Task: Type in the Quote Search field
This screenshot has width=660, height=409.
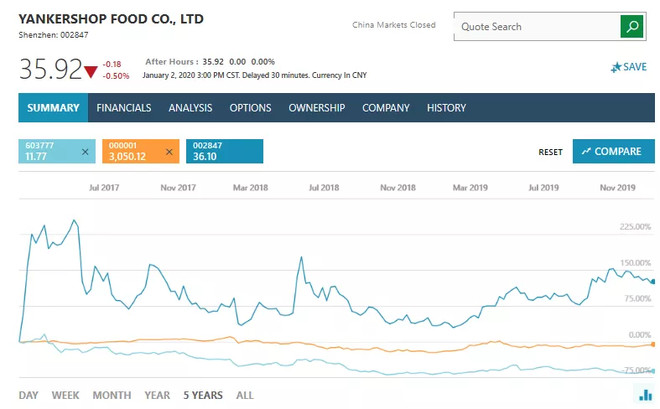Action: 537,27
